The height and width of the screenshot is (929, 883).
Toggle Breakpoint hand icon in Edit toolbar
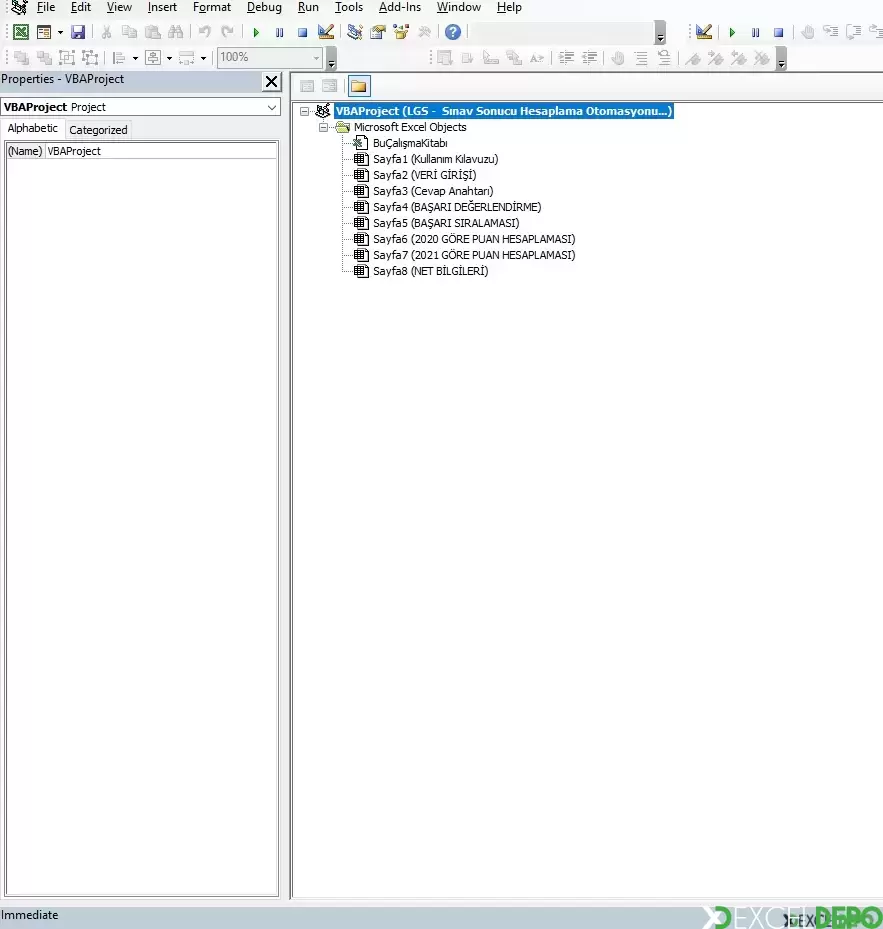pyautogui.click(x=618, y=57)
